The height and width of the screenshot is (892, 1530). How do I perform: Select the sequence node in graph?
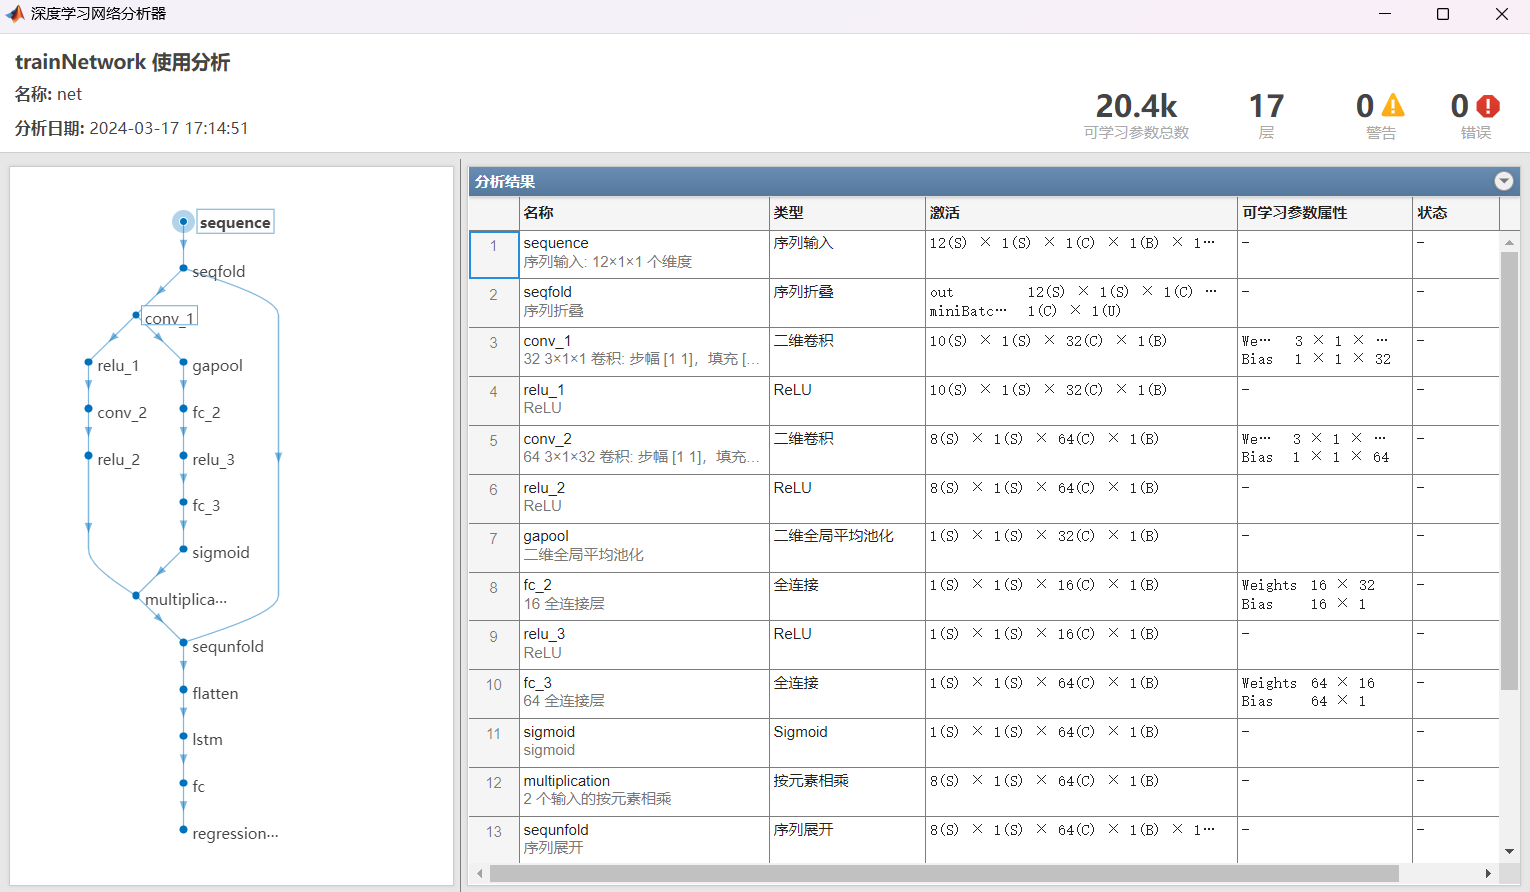234,222
